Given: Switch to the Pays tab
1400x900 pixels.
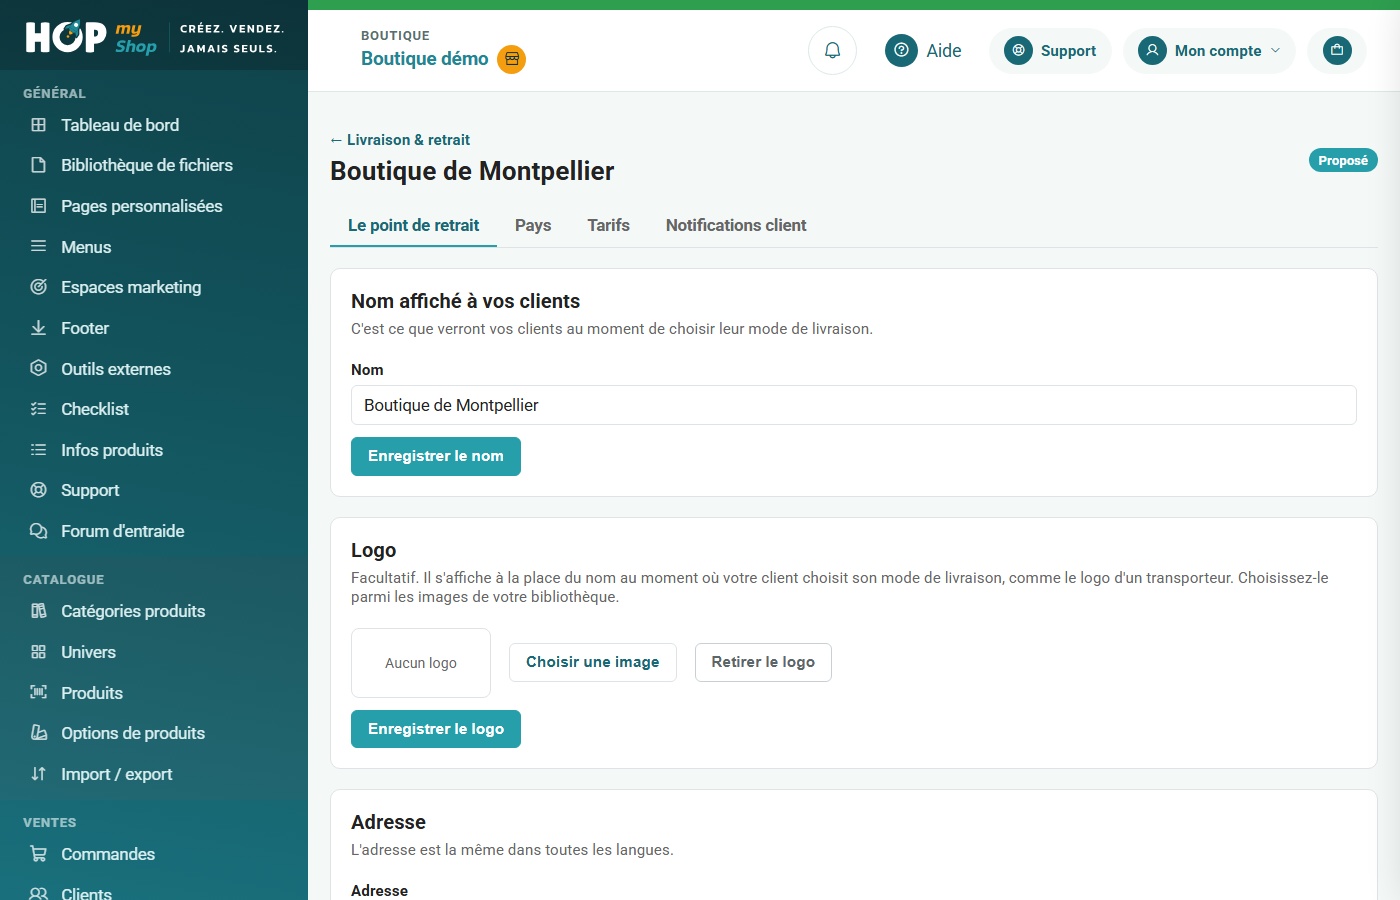Looking at the screenshot, I should click(533, 226).
